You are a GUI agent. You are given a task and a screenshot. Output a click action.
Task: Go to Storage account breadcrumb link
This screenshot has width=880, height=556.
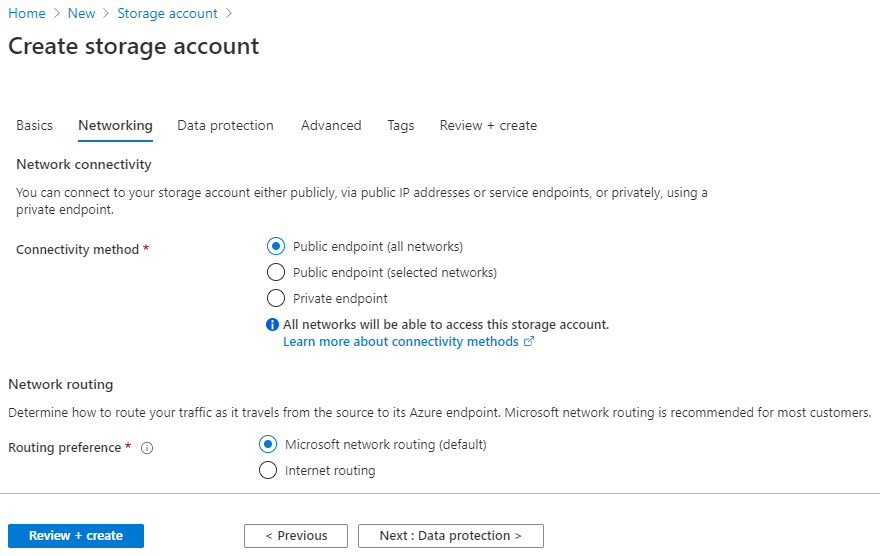pyautogui.click(x=167, y=14)
